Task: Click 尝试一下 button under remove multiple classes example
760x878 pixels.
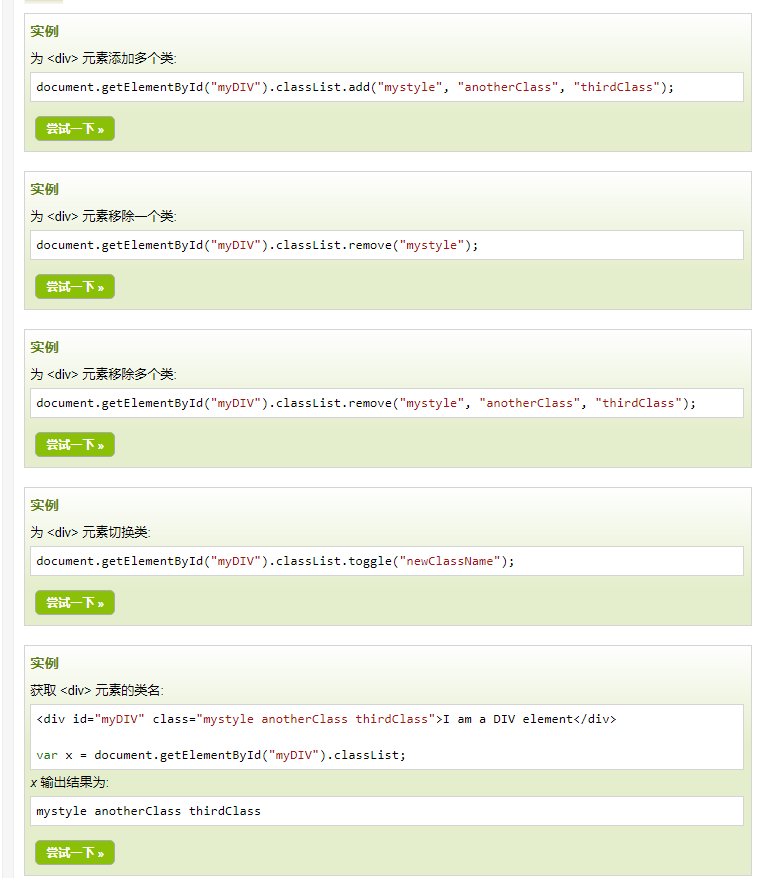Action: coord(75,445)
